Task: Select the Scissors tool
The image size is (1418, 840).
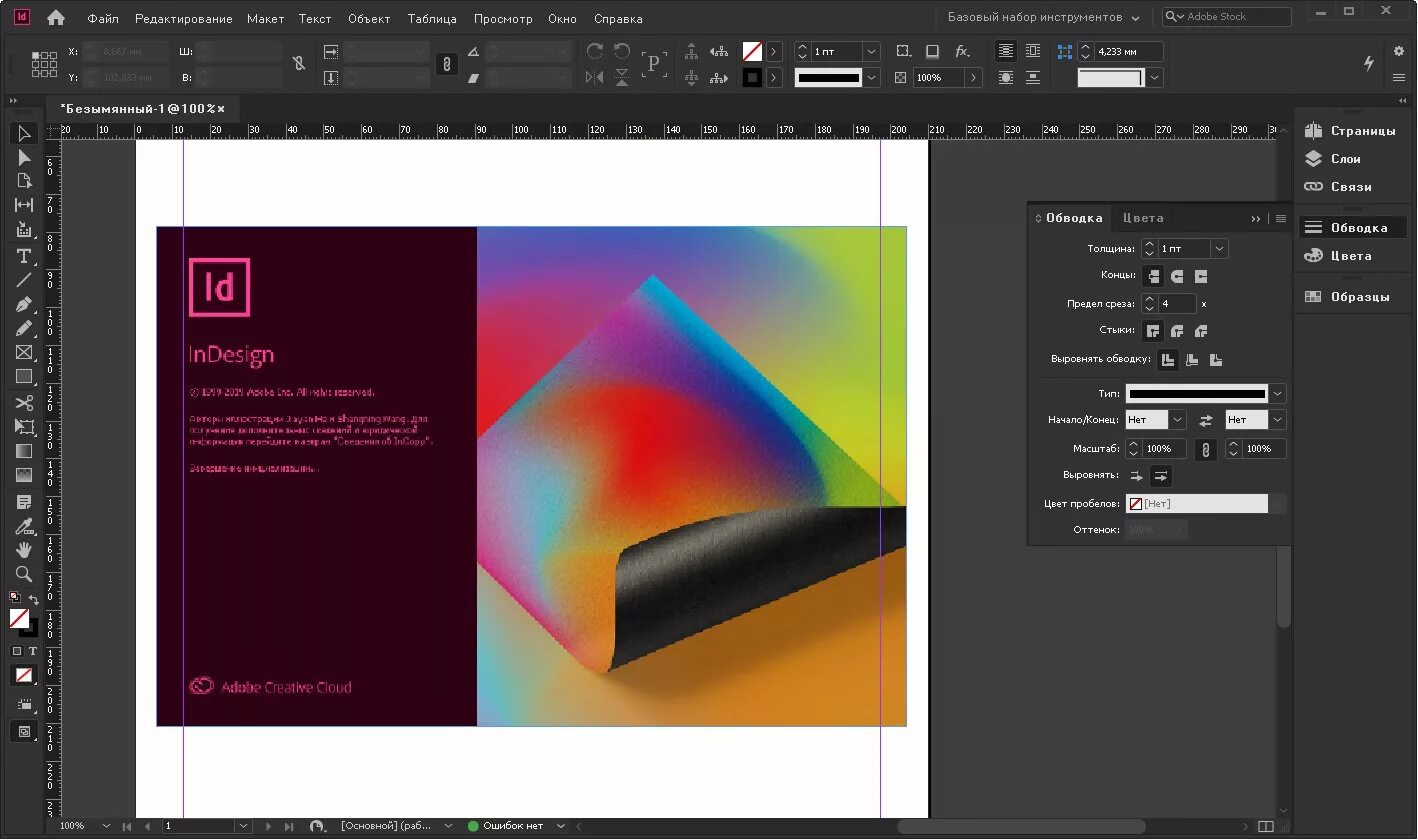Action: pos(23,402)
